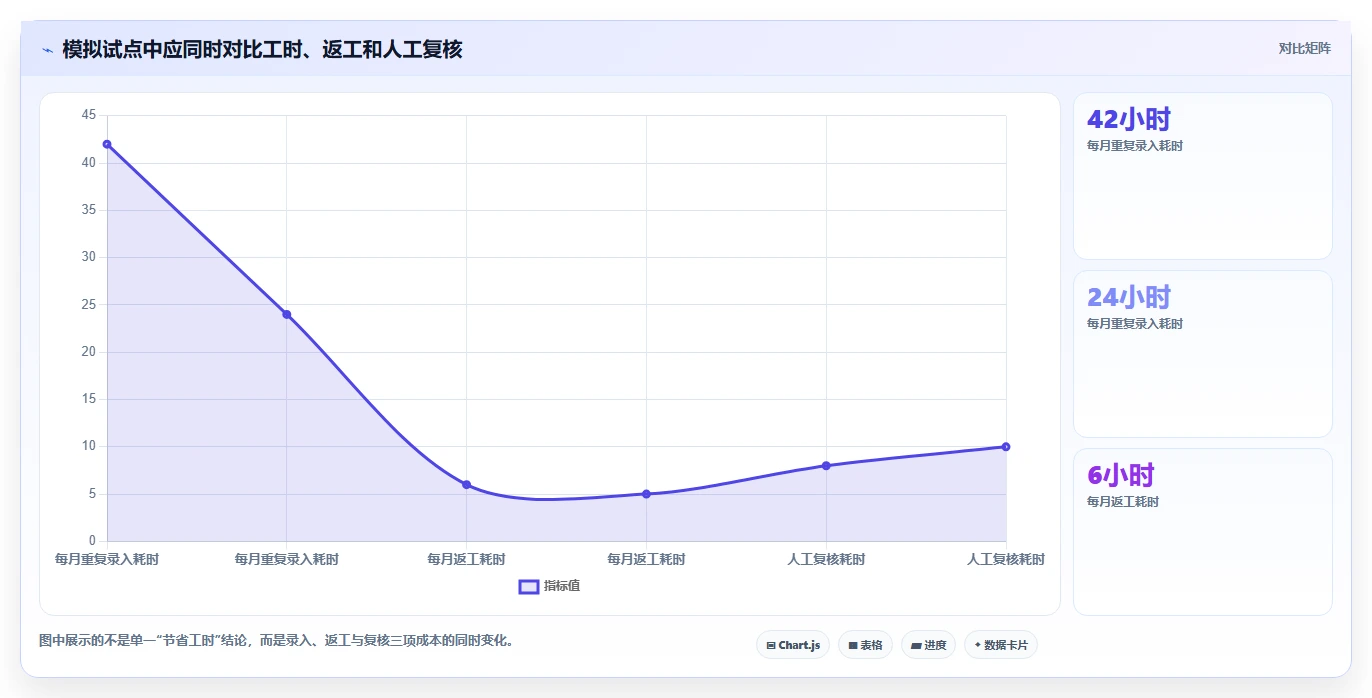Click the y-axis tick label 30

89,257
